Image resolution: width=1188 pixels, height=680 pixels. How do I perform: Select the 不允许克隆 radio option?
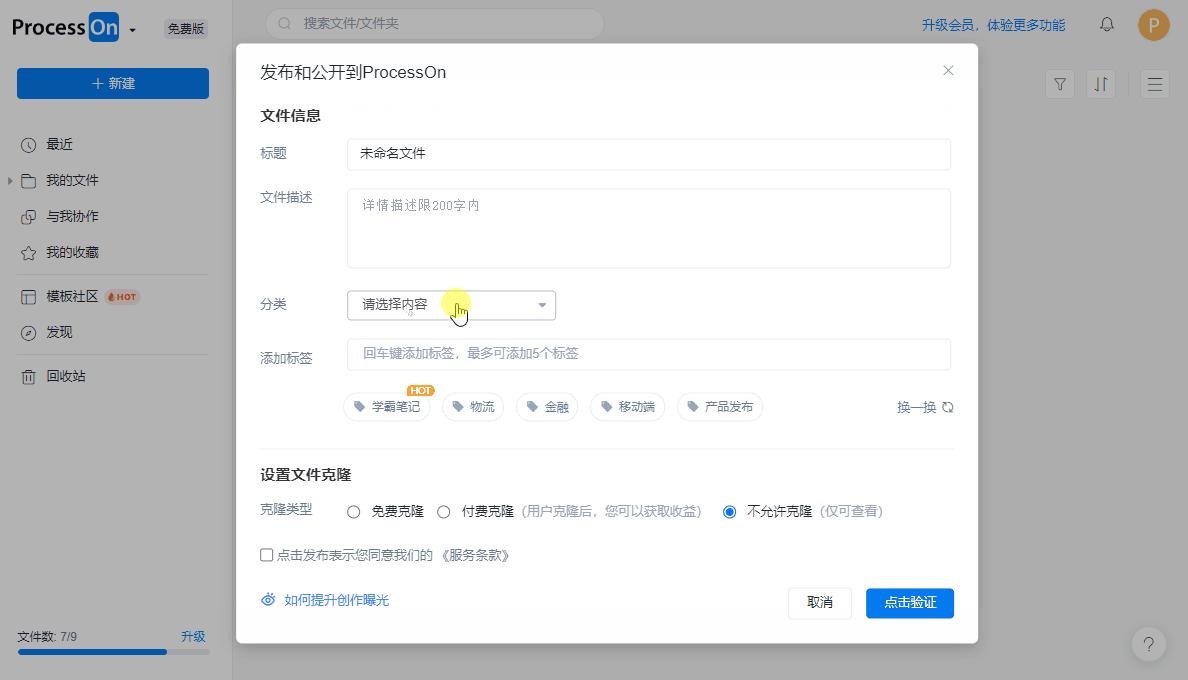[x=730, y=512]
